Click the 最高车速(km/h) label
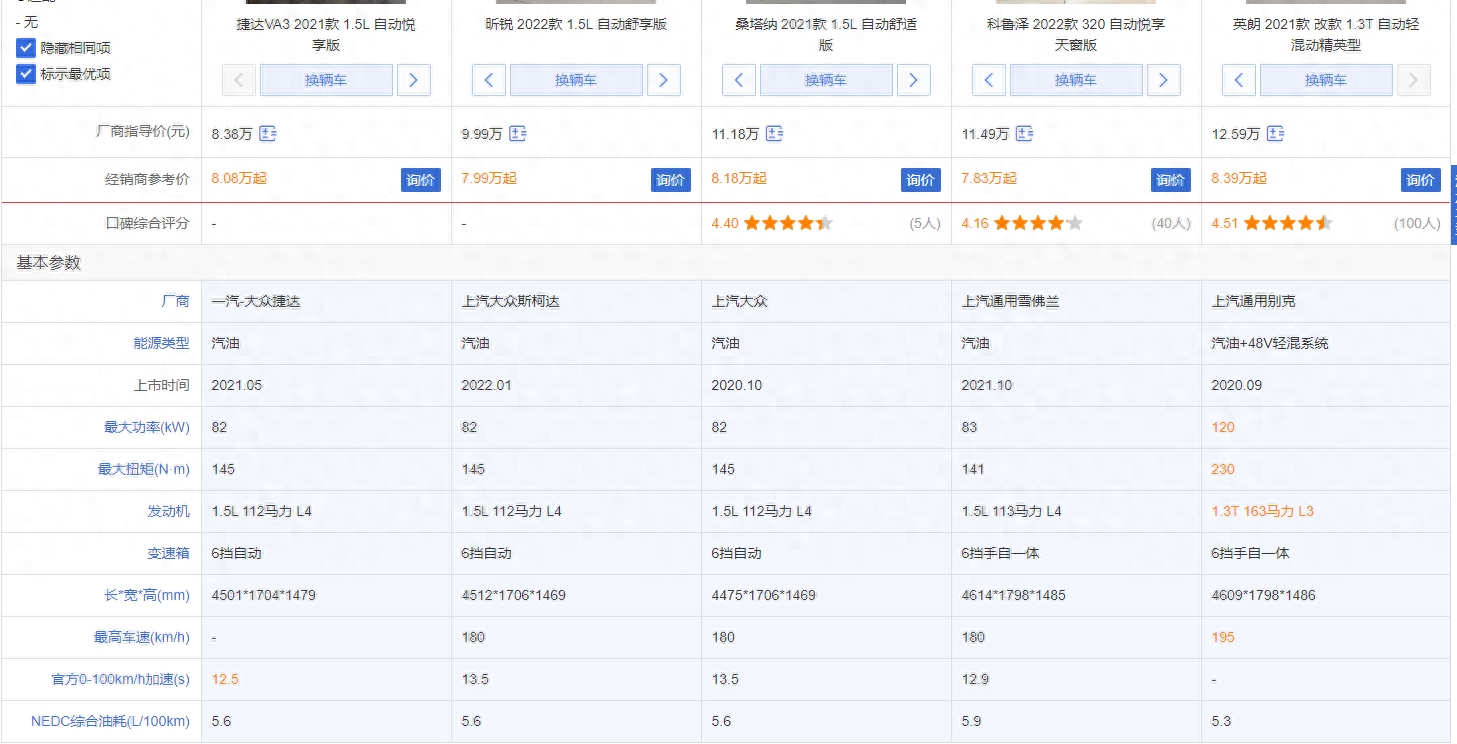1457x744 pixels. pos(142,637)
